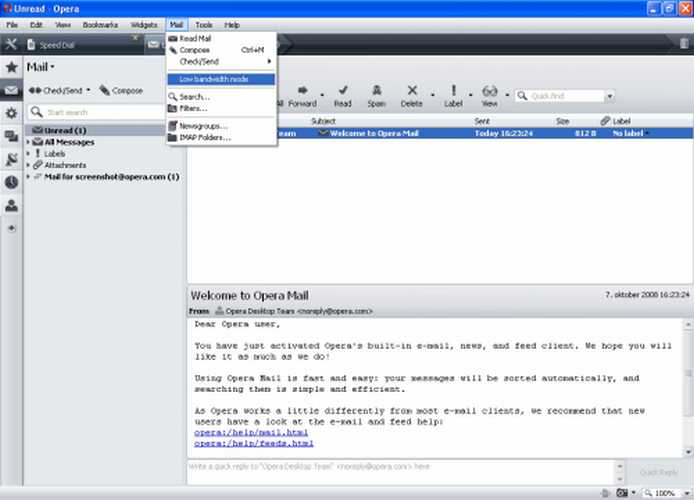Select Low bandwidth mode menu entry
Screen dimensions: 694x500
221,79
